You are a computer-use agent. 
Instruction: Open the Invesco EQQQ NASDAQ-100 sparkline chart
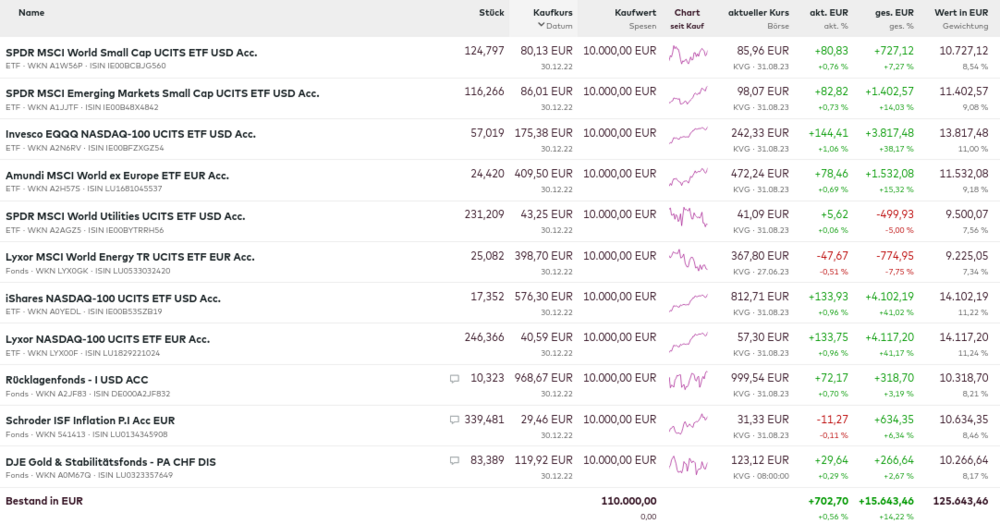pos(688,137)
